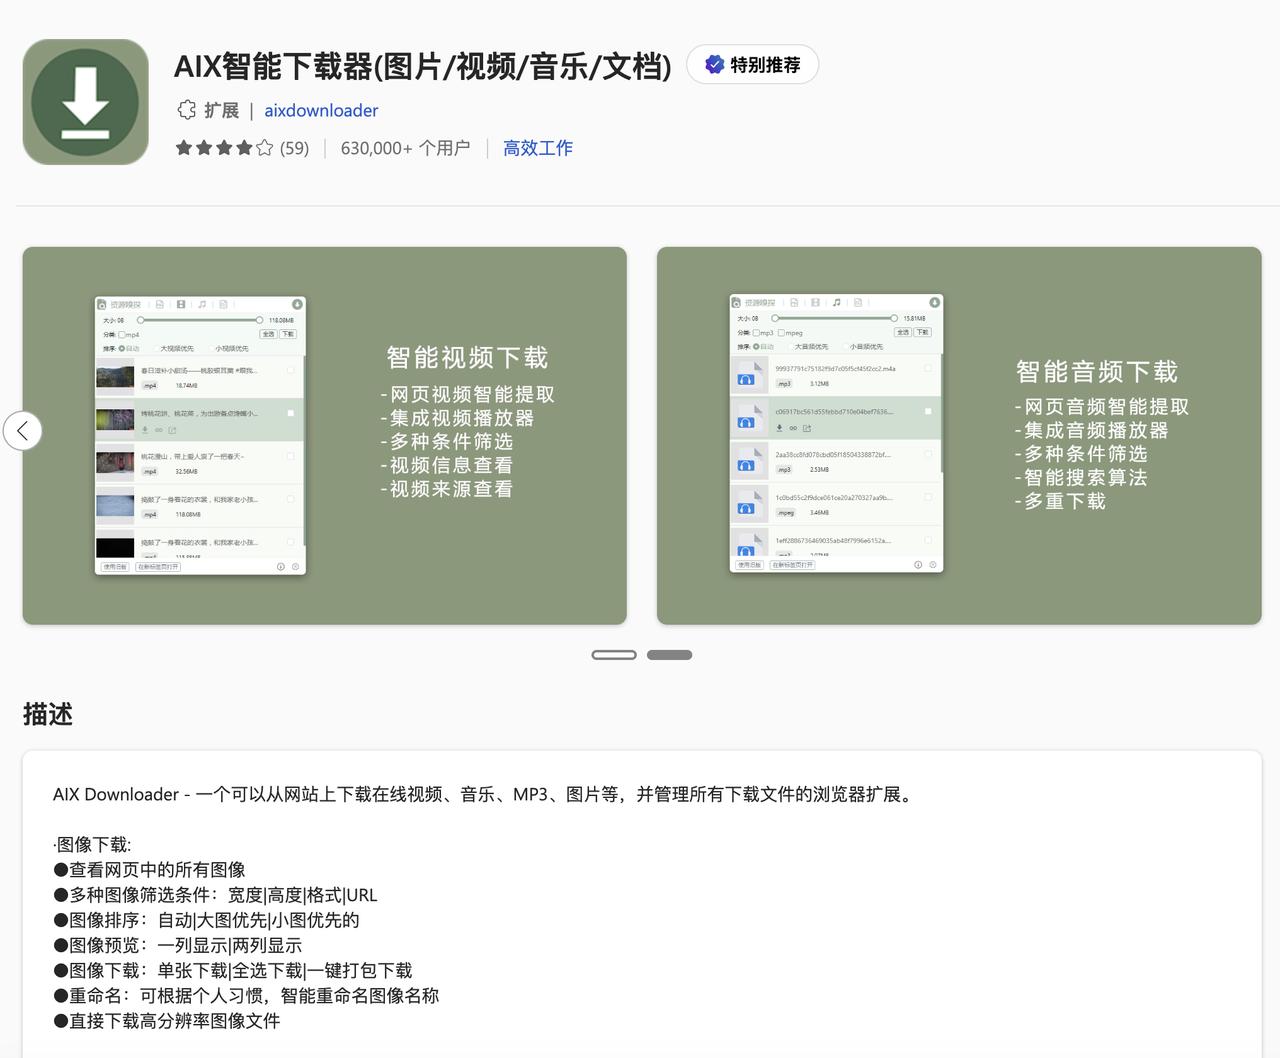Click the line 多种图像筛选条件
1280x1058 pixels.
215,895
